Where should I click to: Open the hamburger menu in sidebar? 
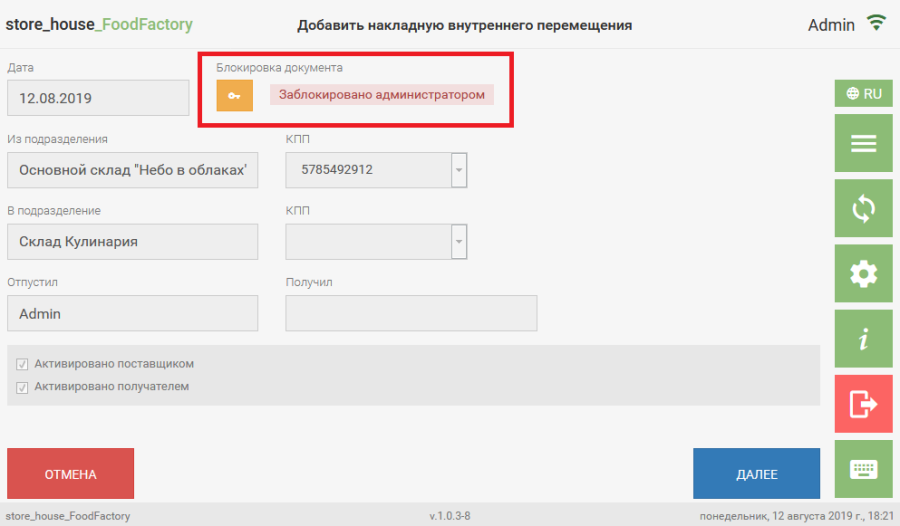coord(863,144)
